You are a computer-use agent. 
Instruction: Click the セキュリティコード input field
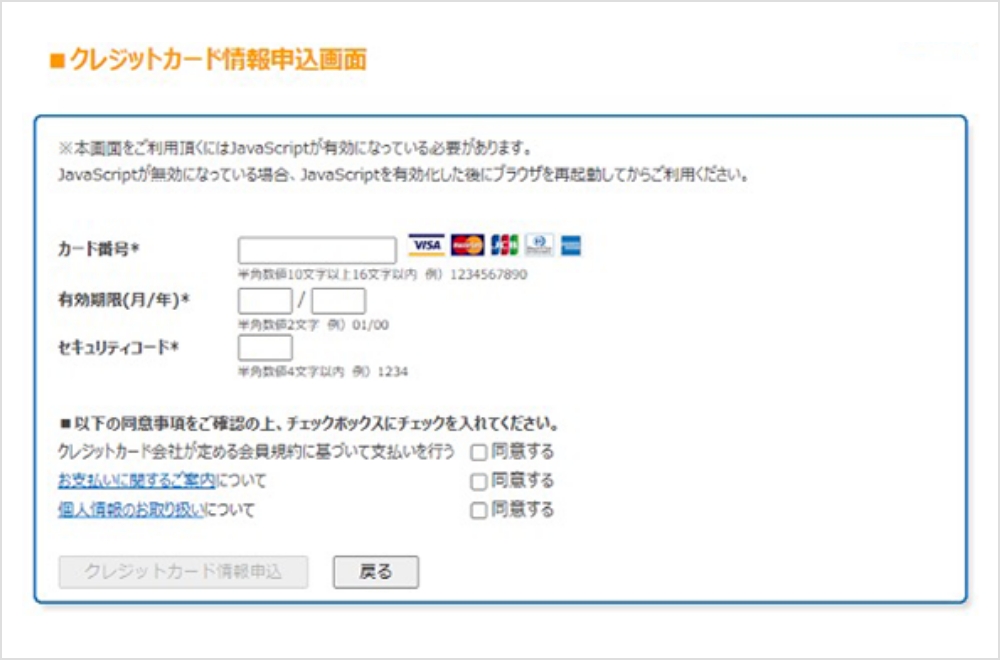coord(264,347)
